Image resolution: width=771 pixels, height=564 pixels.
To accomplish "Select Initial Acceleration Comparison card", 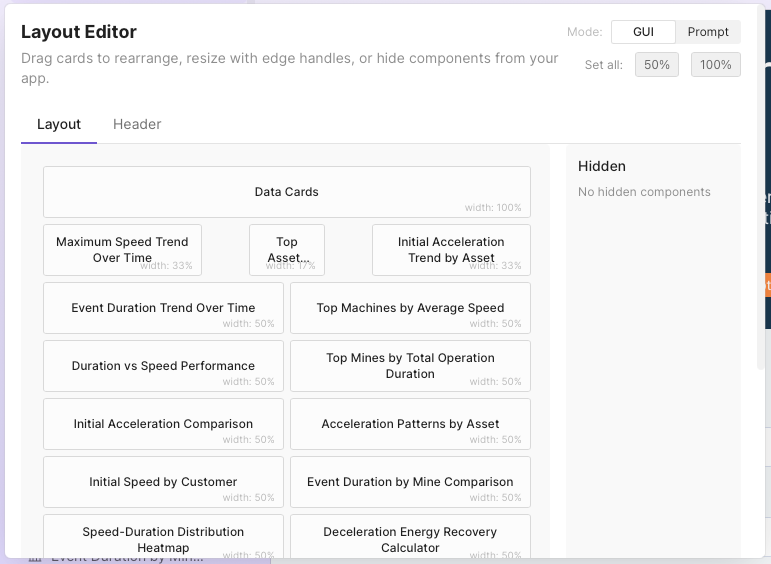I will [x=163, y=424].
